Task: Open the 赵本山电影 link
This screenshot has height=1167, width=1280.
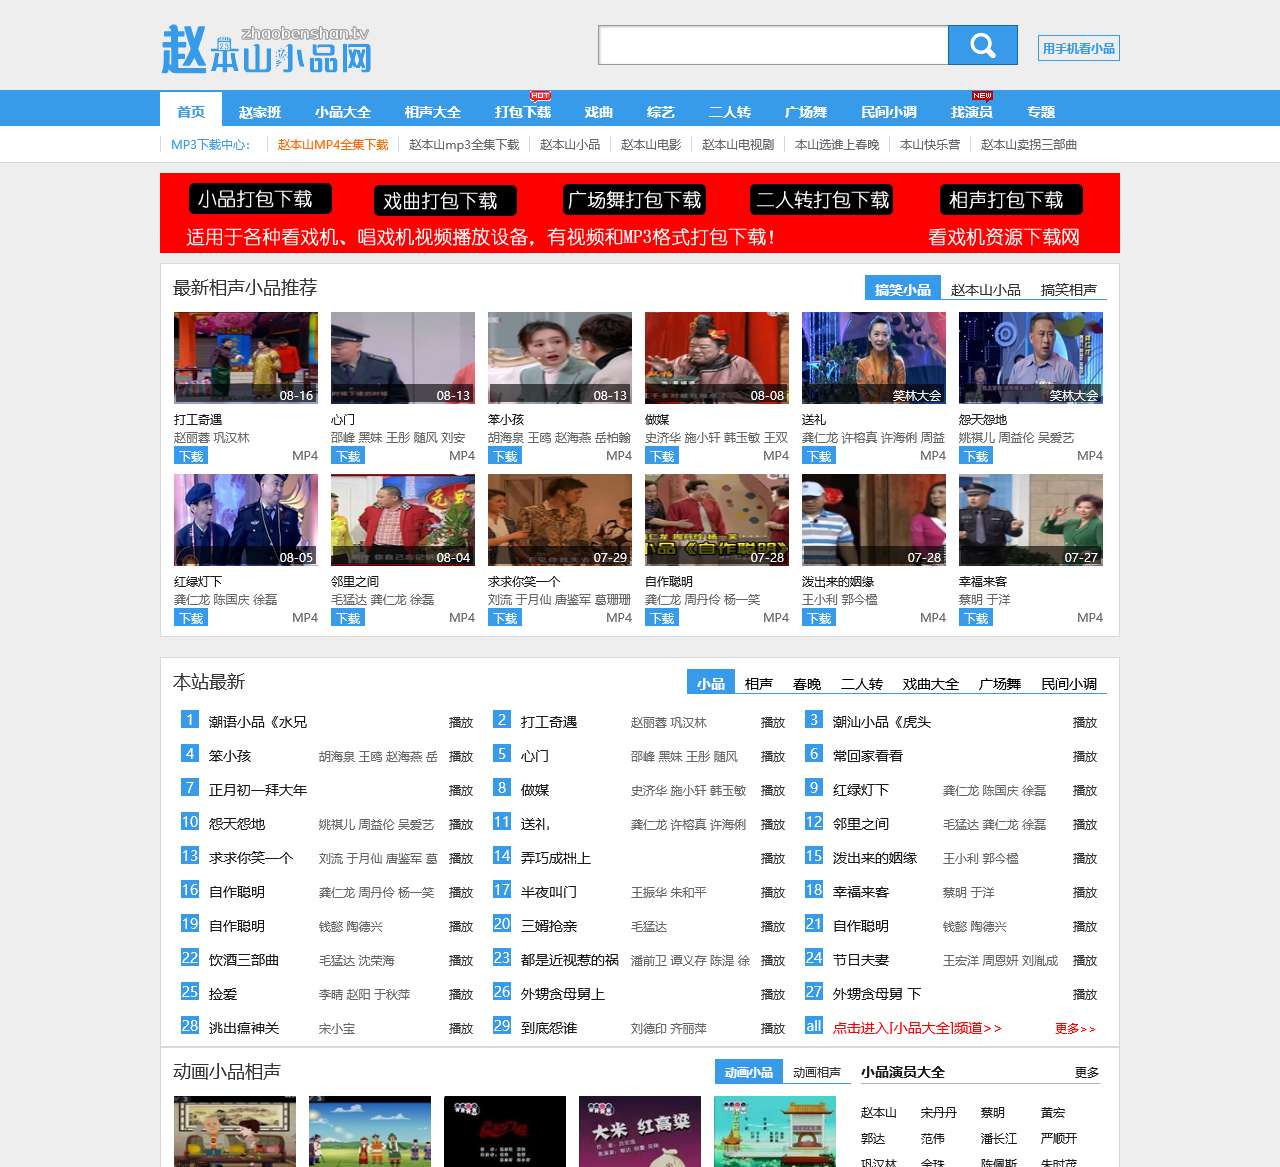Action: point(651,145)
